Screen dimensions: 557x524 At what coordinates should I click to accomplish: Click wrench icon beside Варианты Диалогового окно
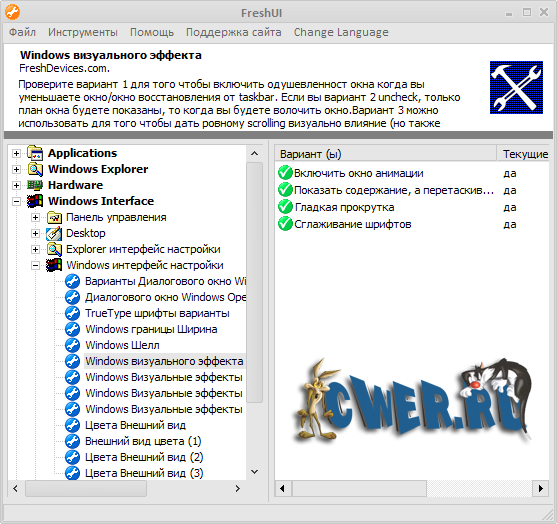click(72, 281)
